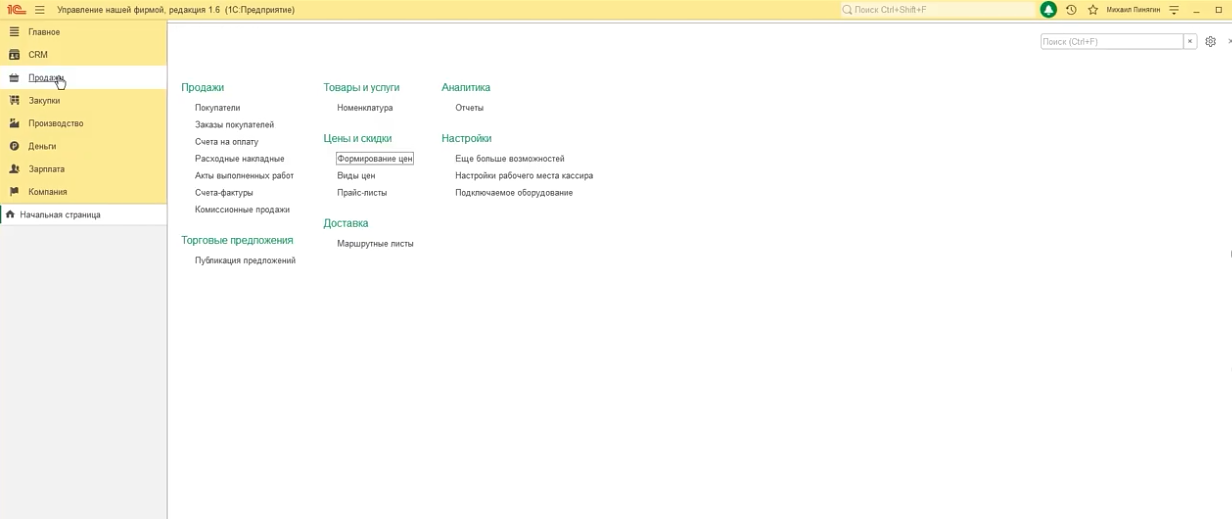1232x519 pixels.
Task: Open Формирование цен
Action: point(374,159)
